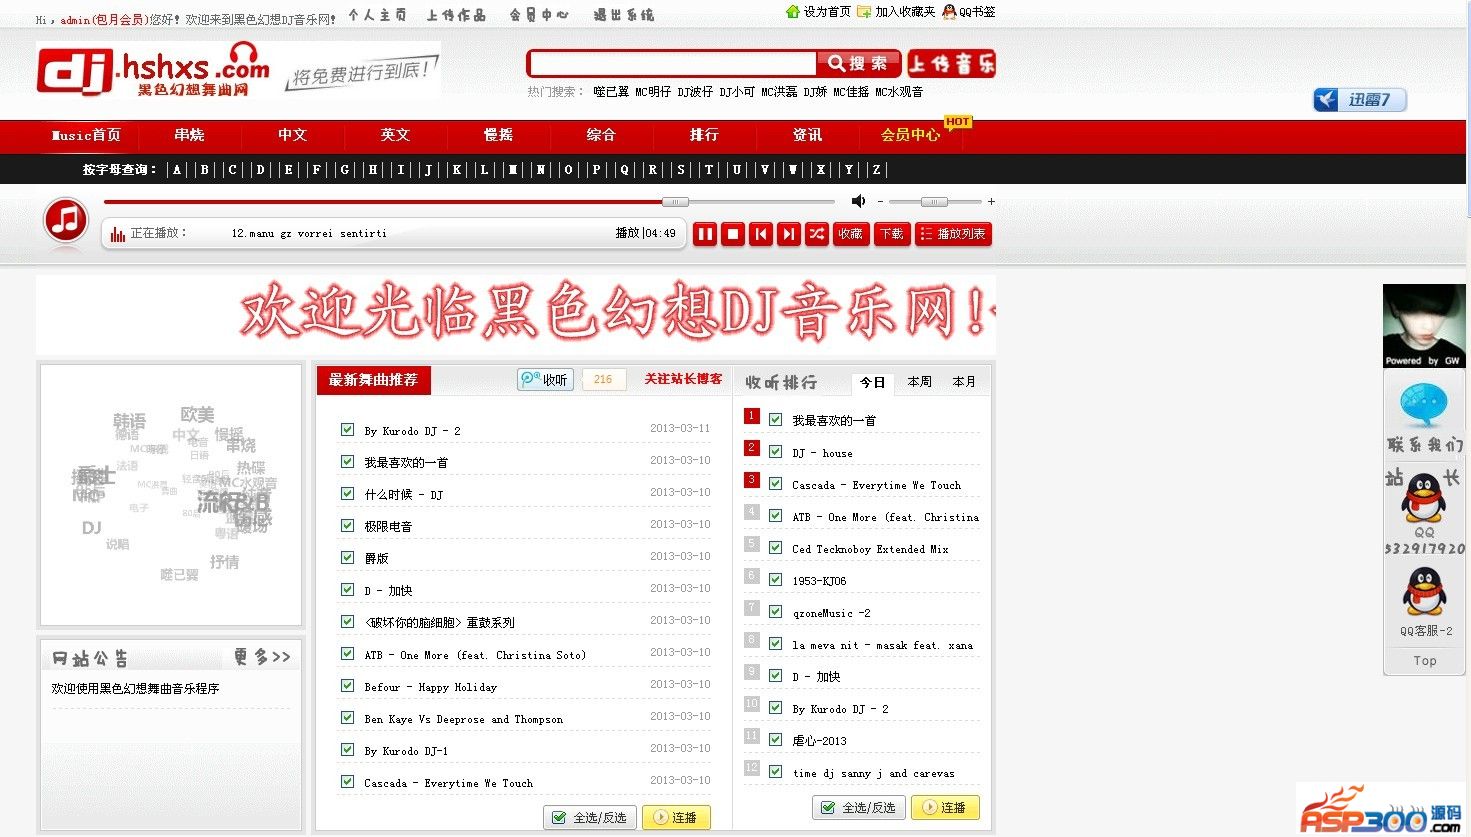Viewport: 1471px width, 837px height.
Task: Click the equalizer bars icon beside 正在播放
Action: pyautogui.click(x=118, y=234)
